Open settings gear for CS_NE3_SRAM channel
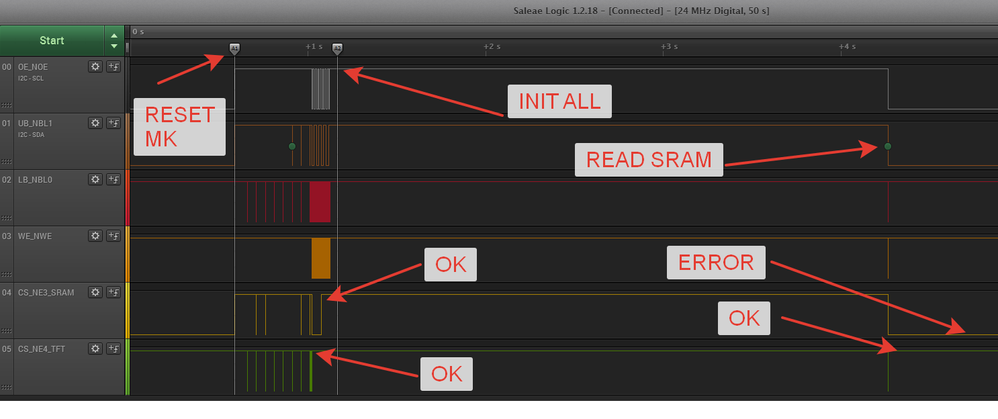This screenshot has width=998, height=419. (x=95, y=292)
